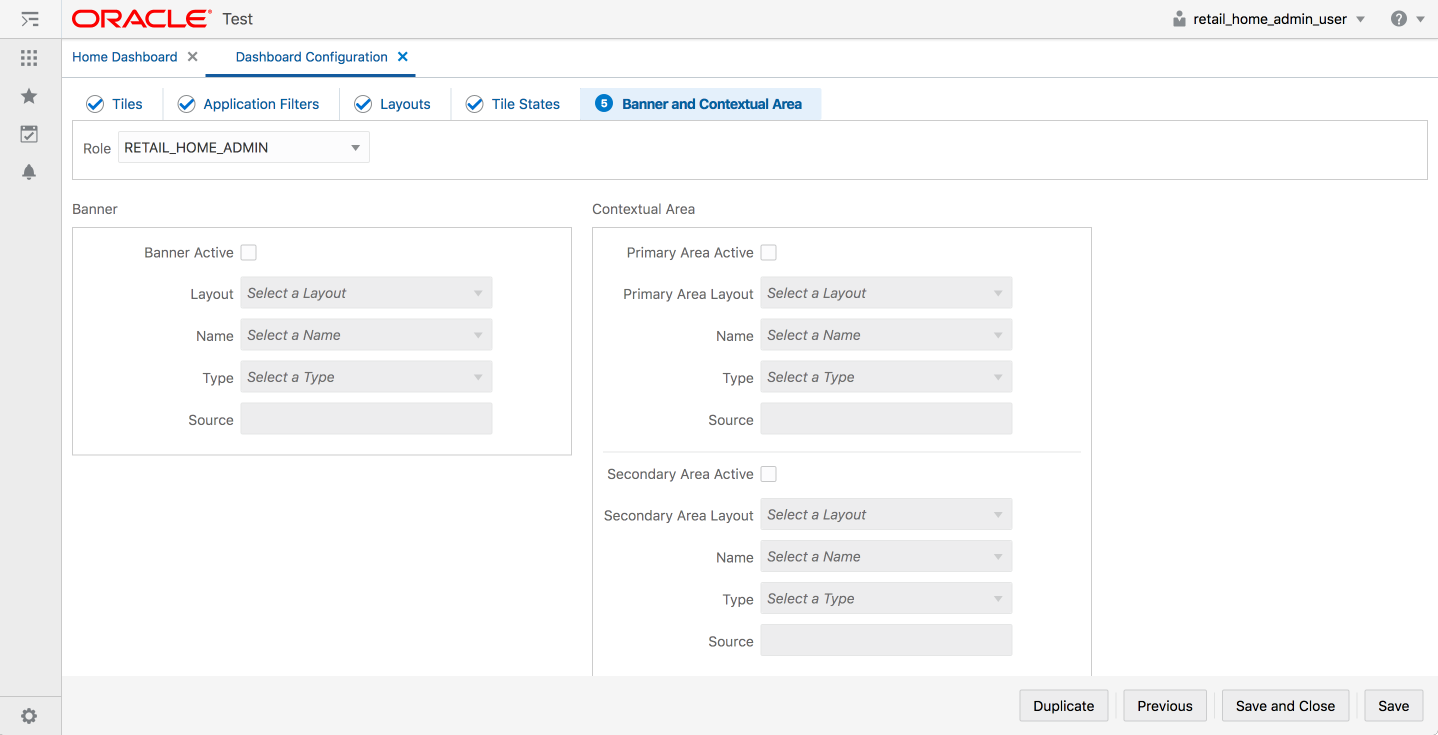
Task: Open the Banner Name dropdown
Action: pyautogui.click(x=366, y=335)
